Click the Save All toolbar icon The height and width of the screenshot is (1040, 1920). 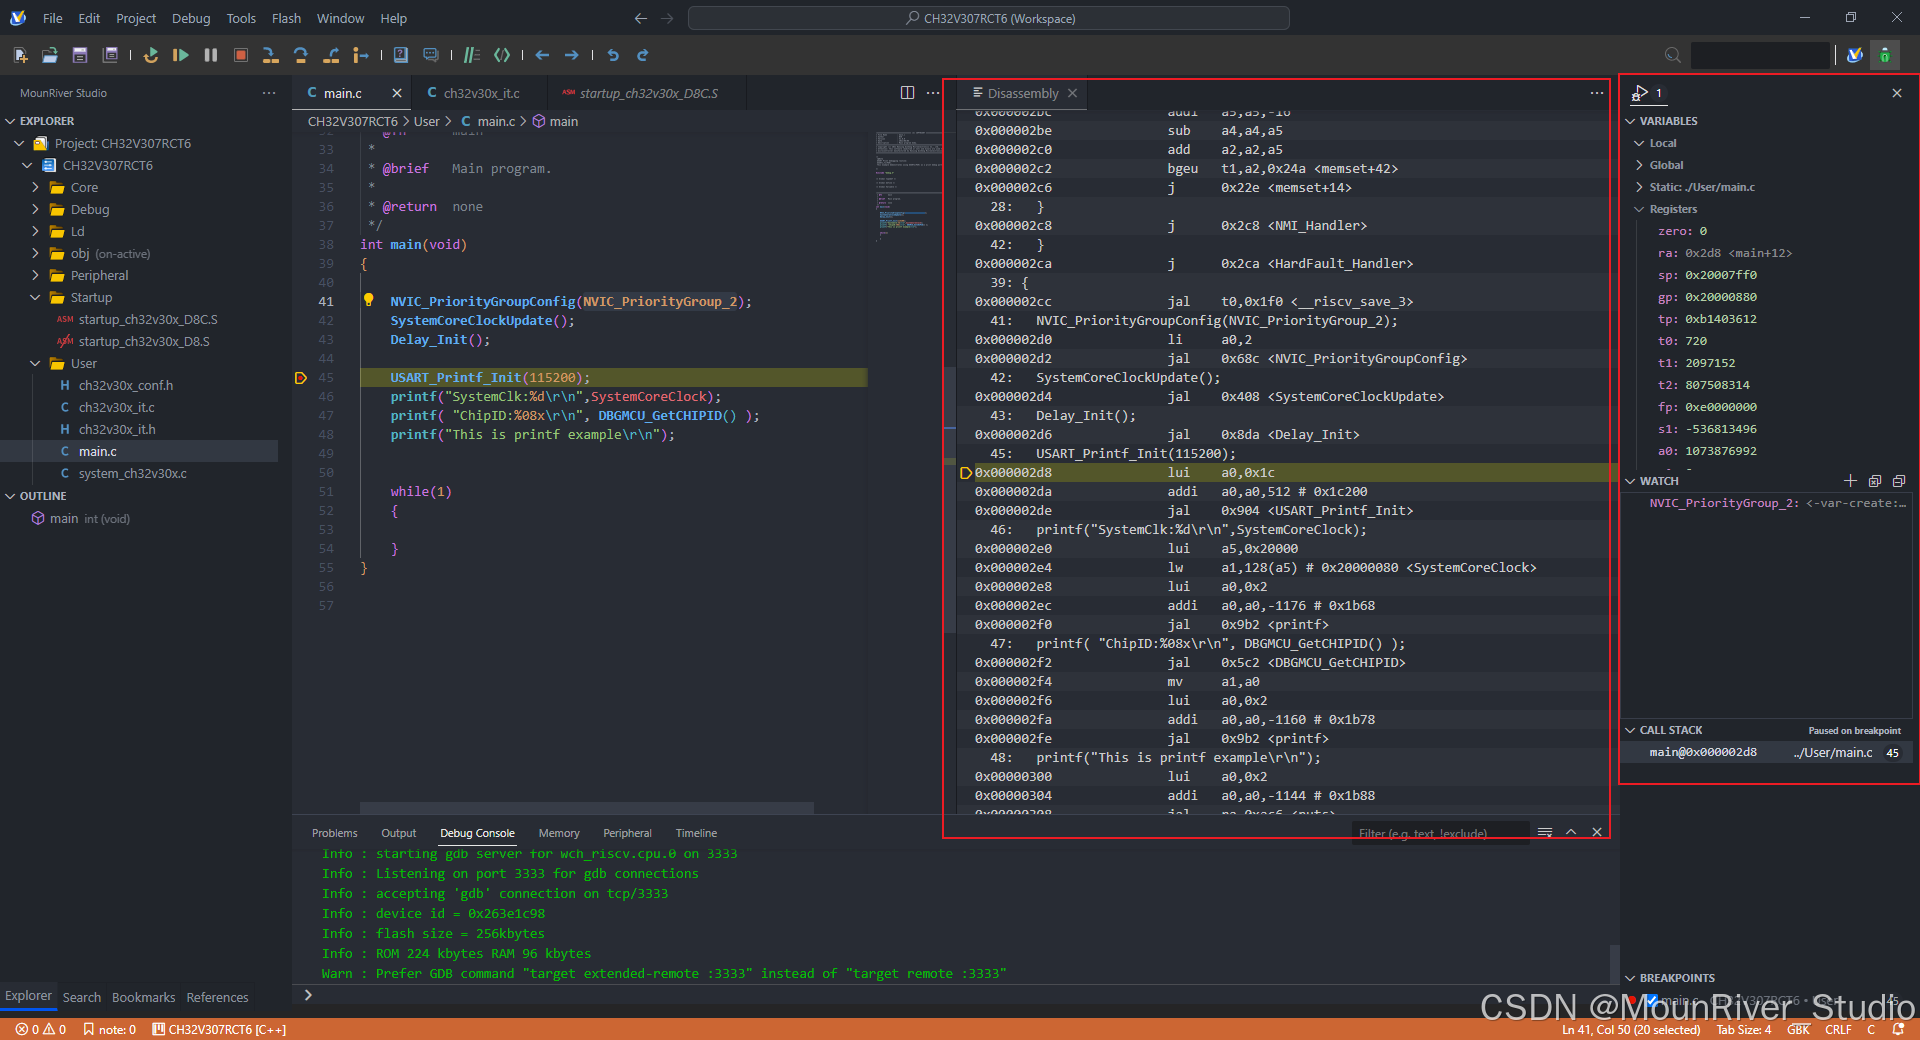(110, 55)
